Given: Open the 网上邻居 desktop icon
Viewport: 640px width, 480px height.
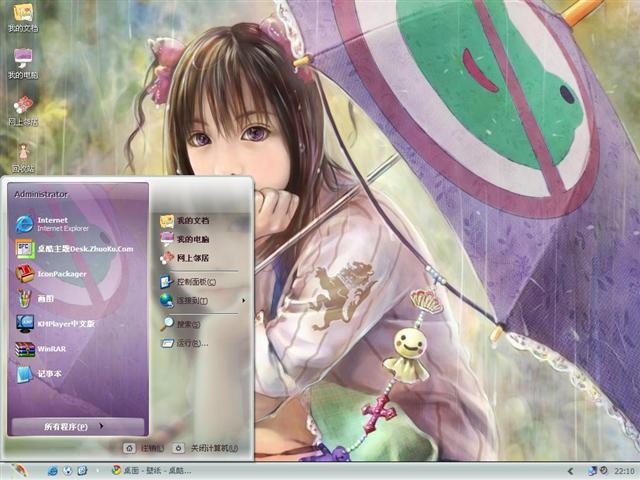Looking at the screenshot, I should tap(23, 111).
